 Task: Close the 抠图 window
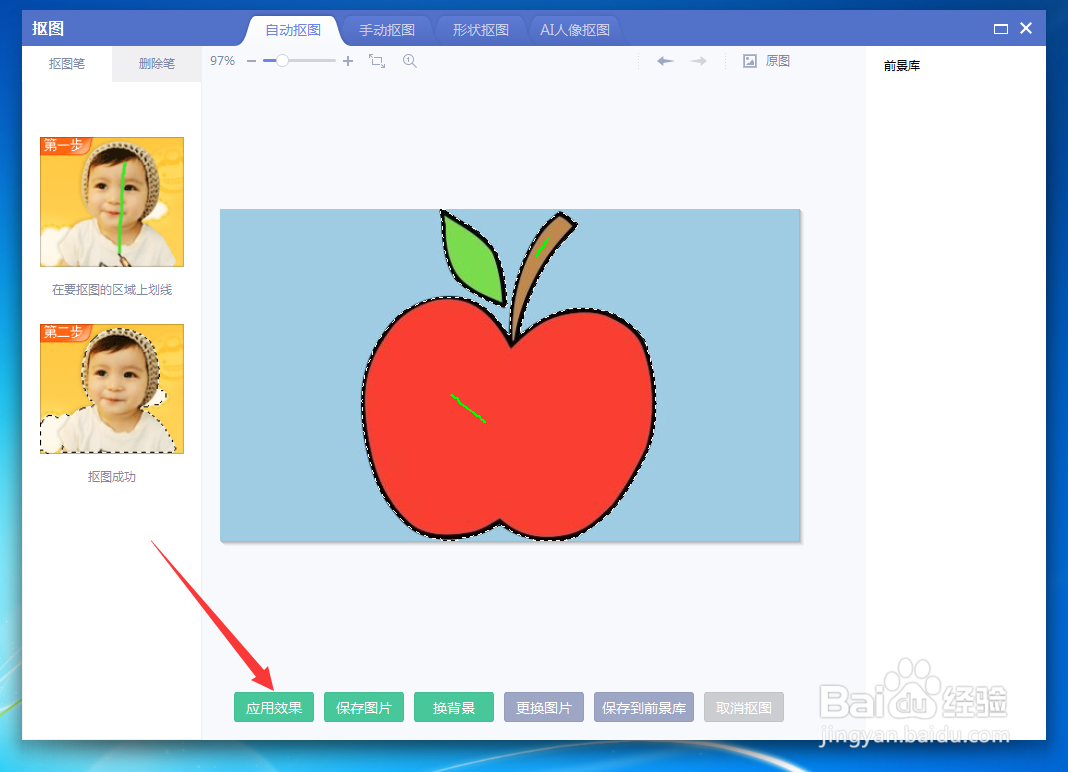click(1026, 29)
